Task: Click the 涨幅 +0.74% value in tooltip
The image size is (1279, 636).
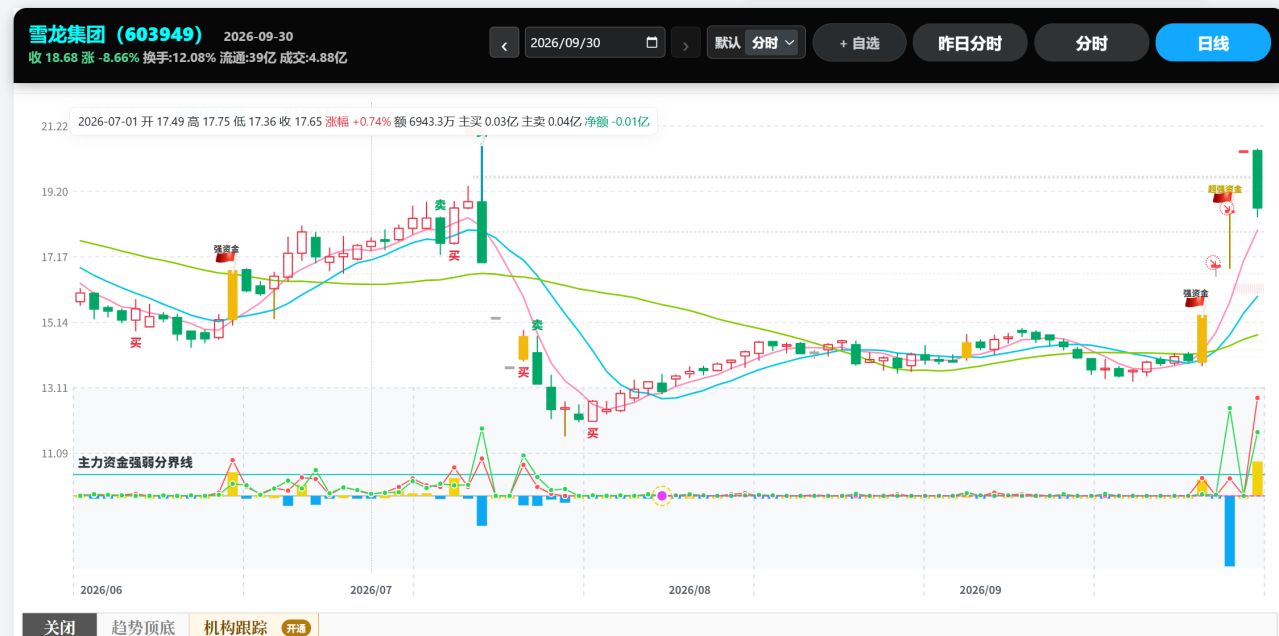Action: (358, 122)
